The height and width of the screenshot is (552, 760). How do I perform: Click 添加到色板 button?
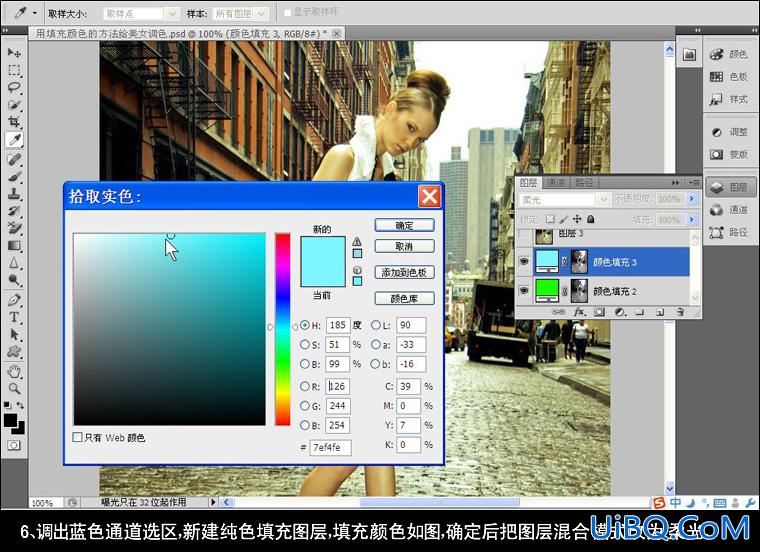[404, 272]
